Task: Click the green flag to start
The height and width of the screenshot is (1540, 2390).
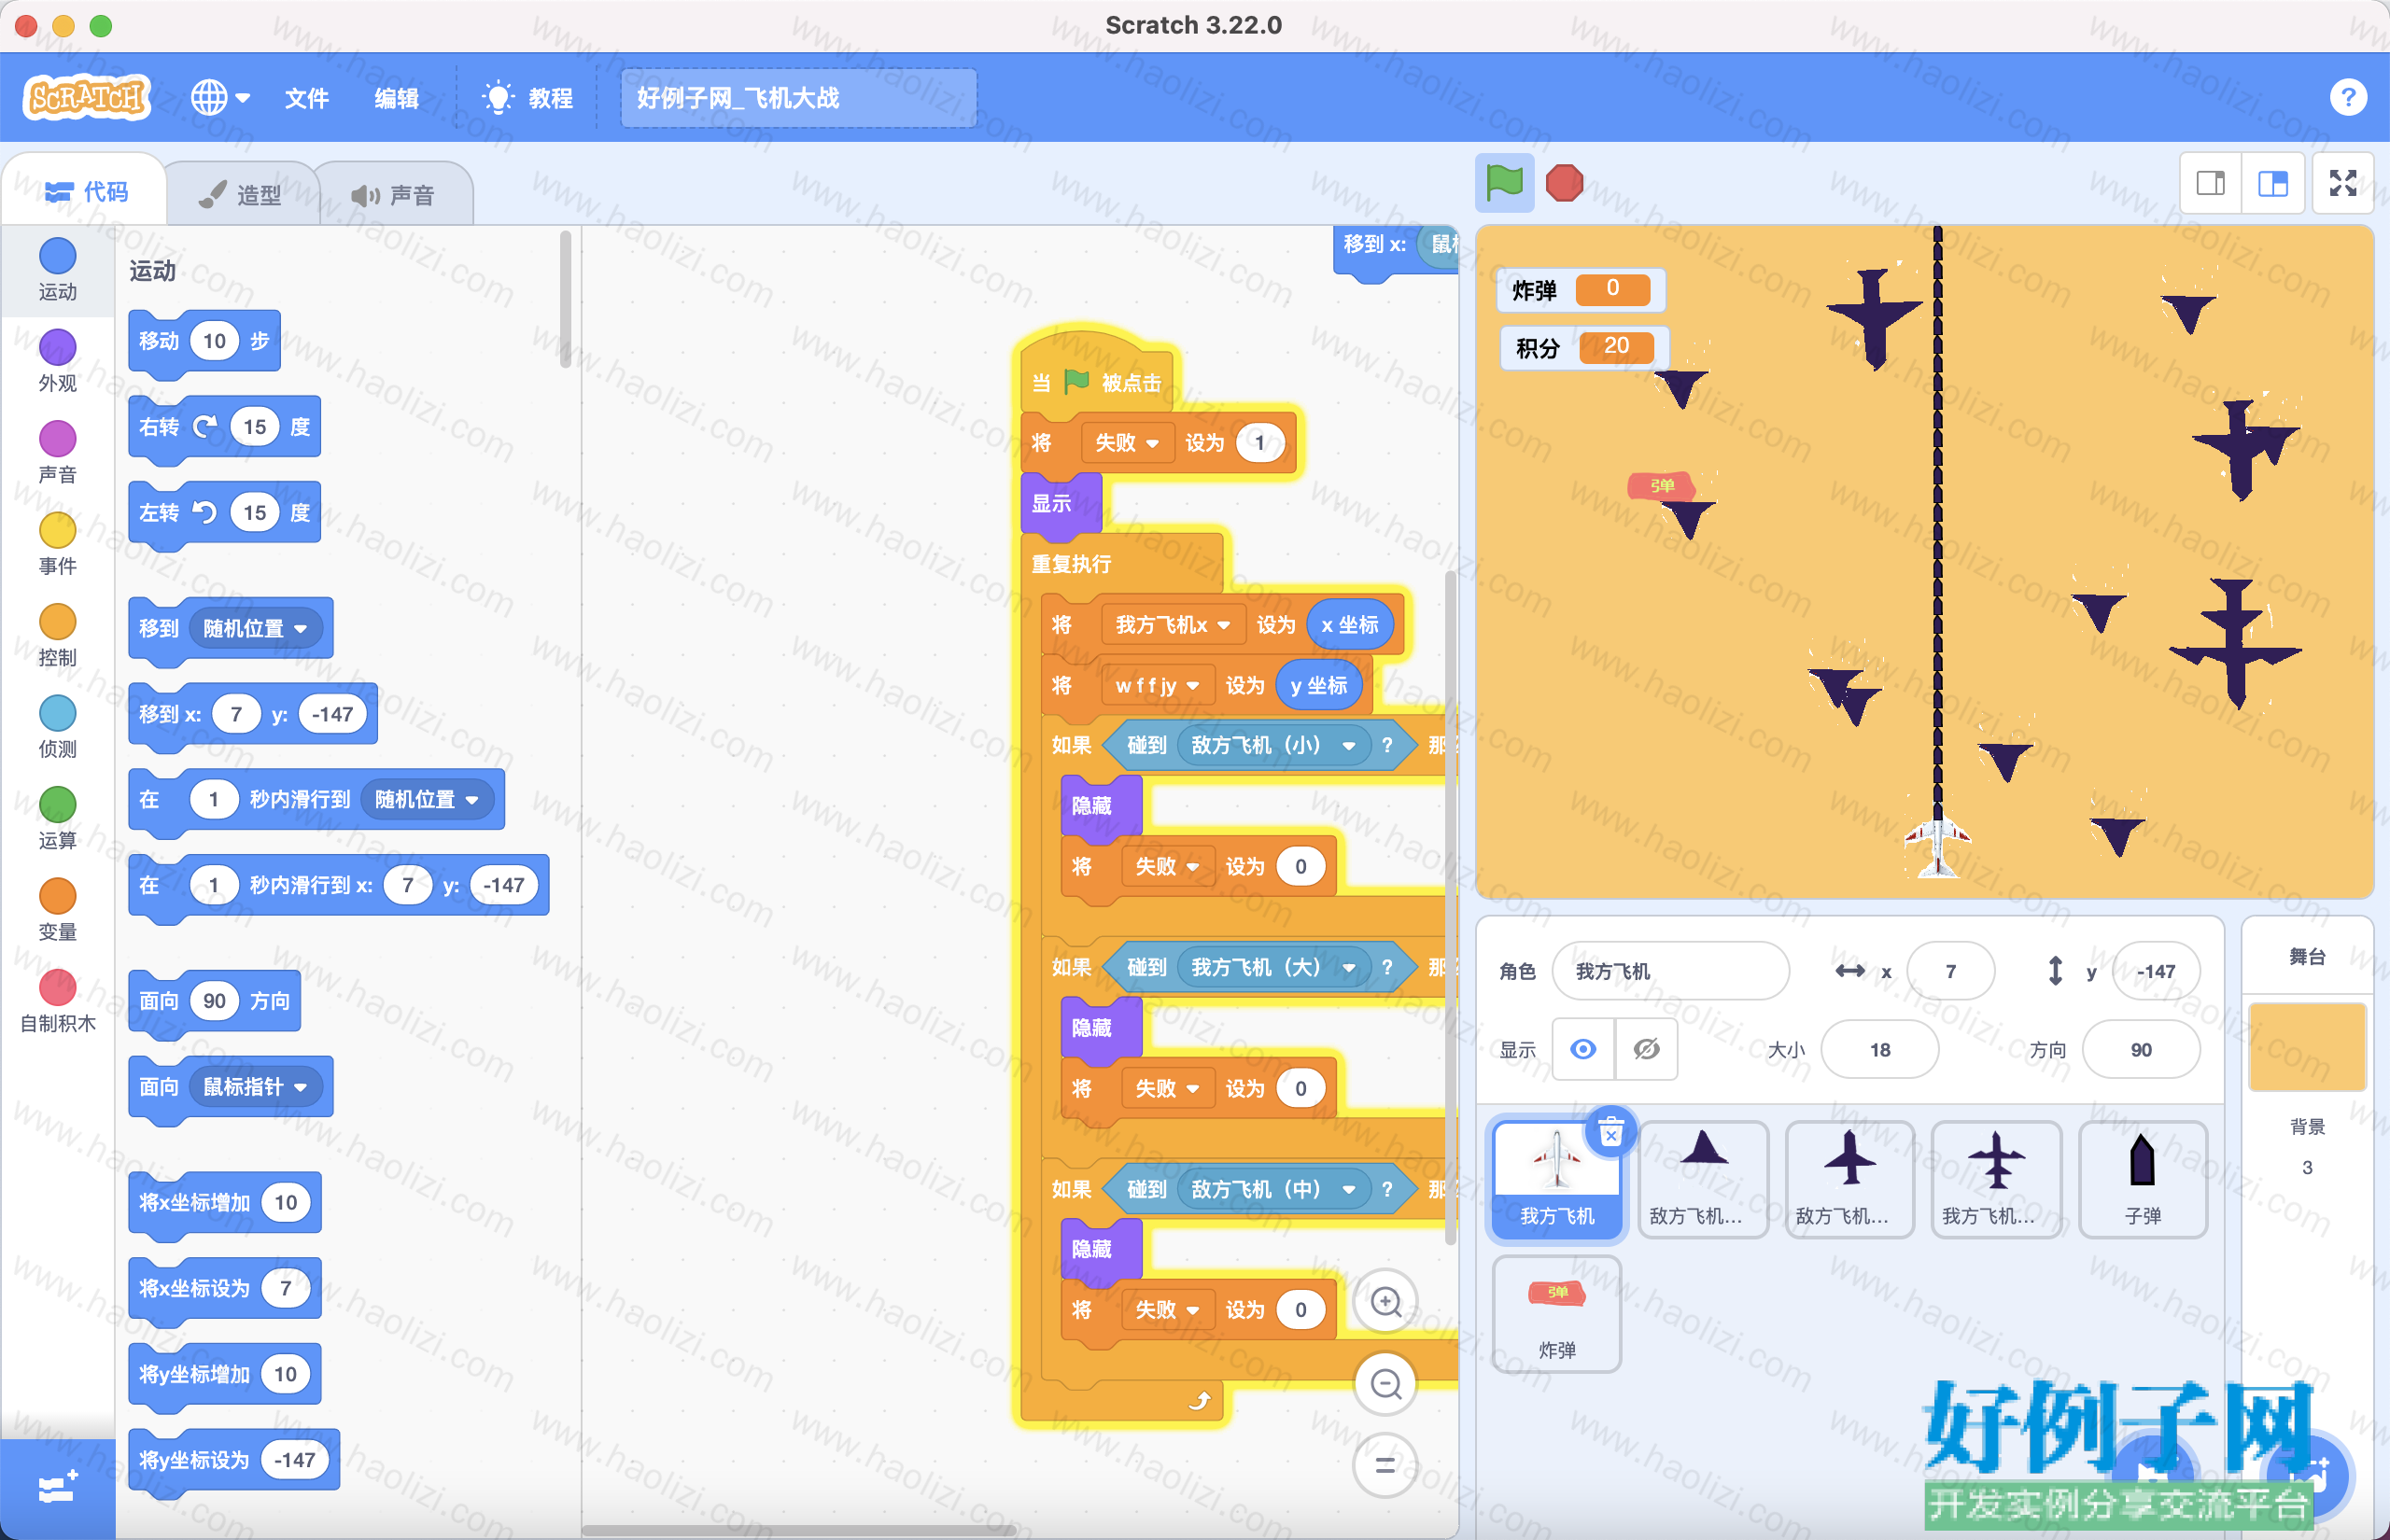Action: [1504, 183]
